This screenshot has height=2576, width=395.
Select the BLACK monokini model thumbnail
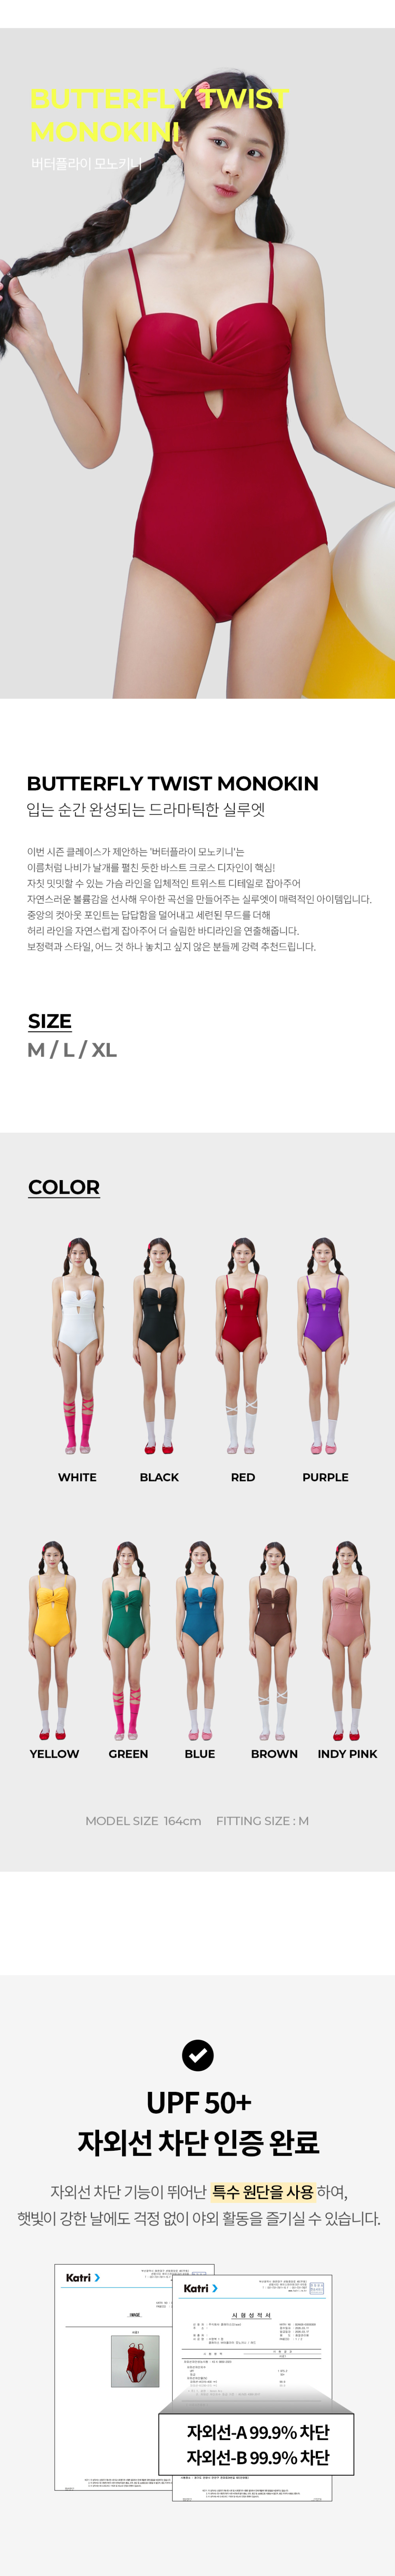click(159, 1346)
